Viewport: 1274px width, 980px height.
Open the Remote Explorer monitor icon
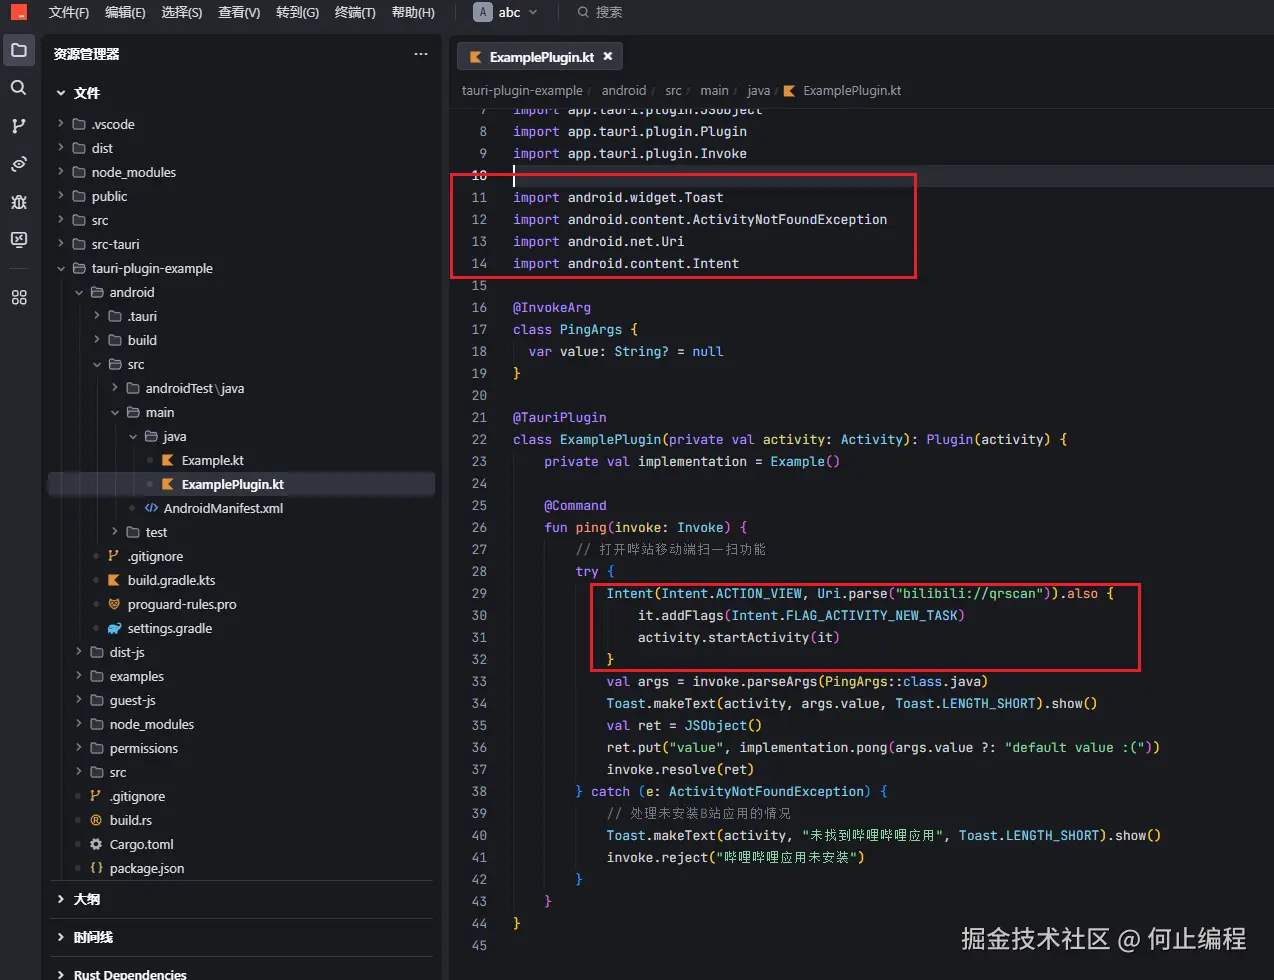point(19,240)
